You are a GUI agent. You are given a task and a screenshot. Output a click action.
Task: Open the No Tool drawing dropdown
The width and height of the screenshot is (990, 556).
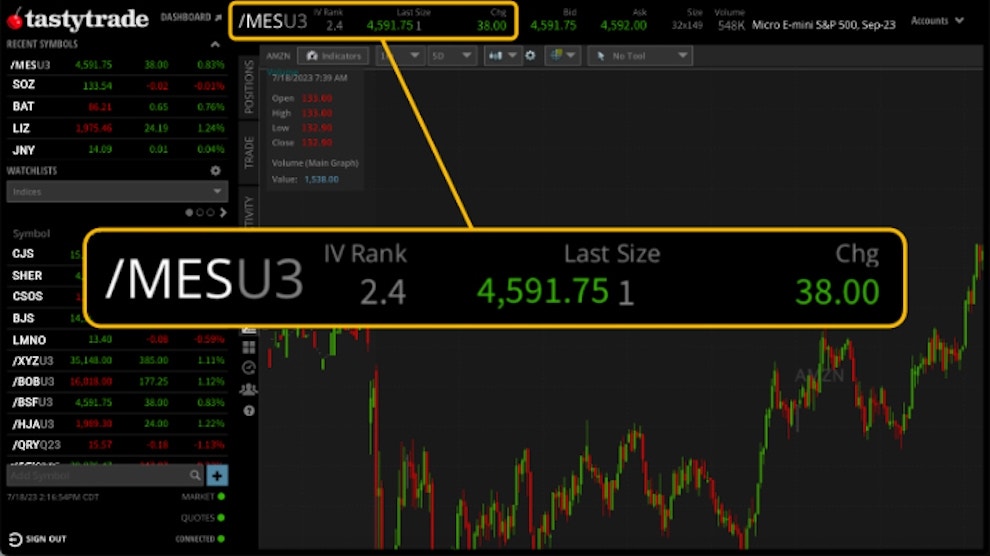pos(640,56)
